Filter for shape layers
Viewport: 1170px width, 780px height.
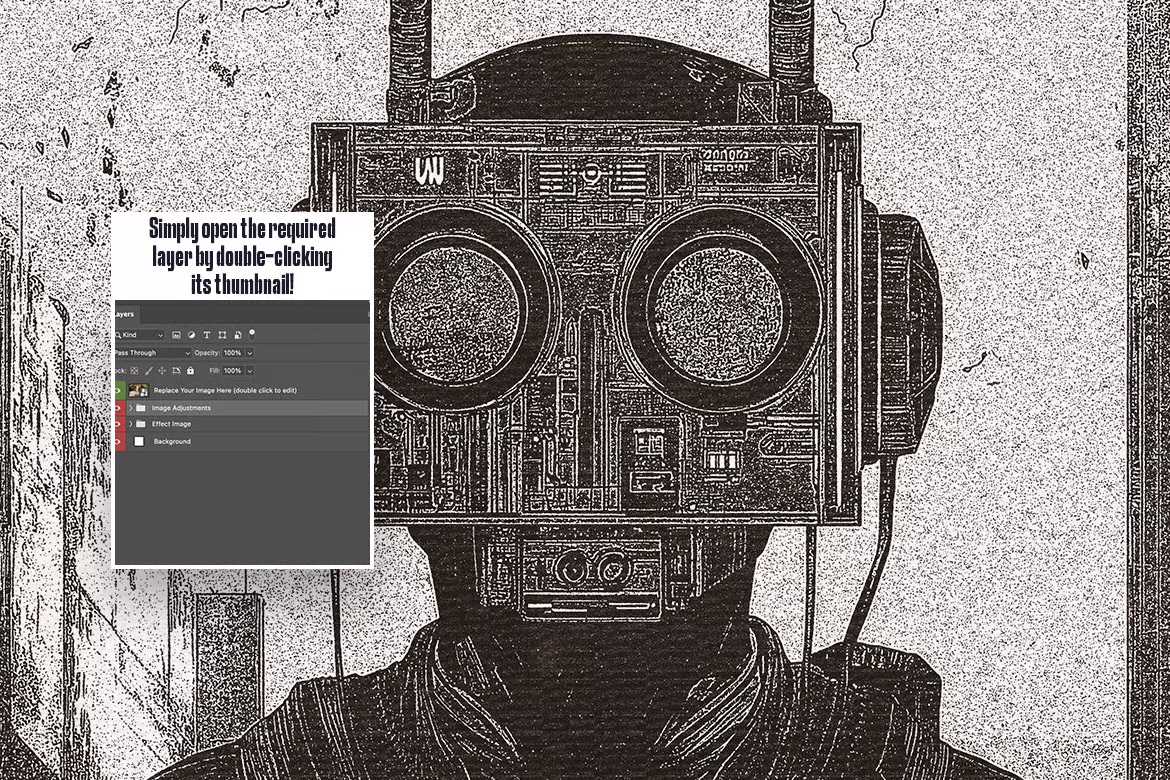pos(222,335)
